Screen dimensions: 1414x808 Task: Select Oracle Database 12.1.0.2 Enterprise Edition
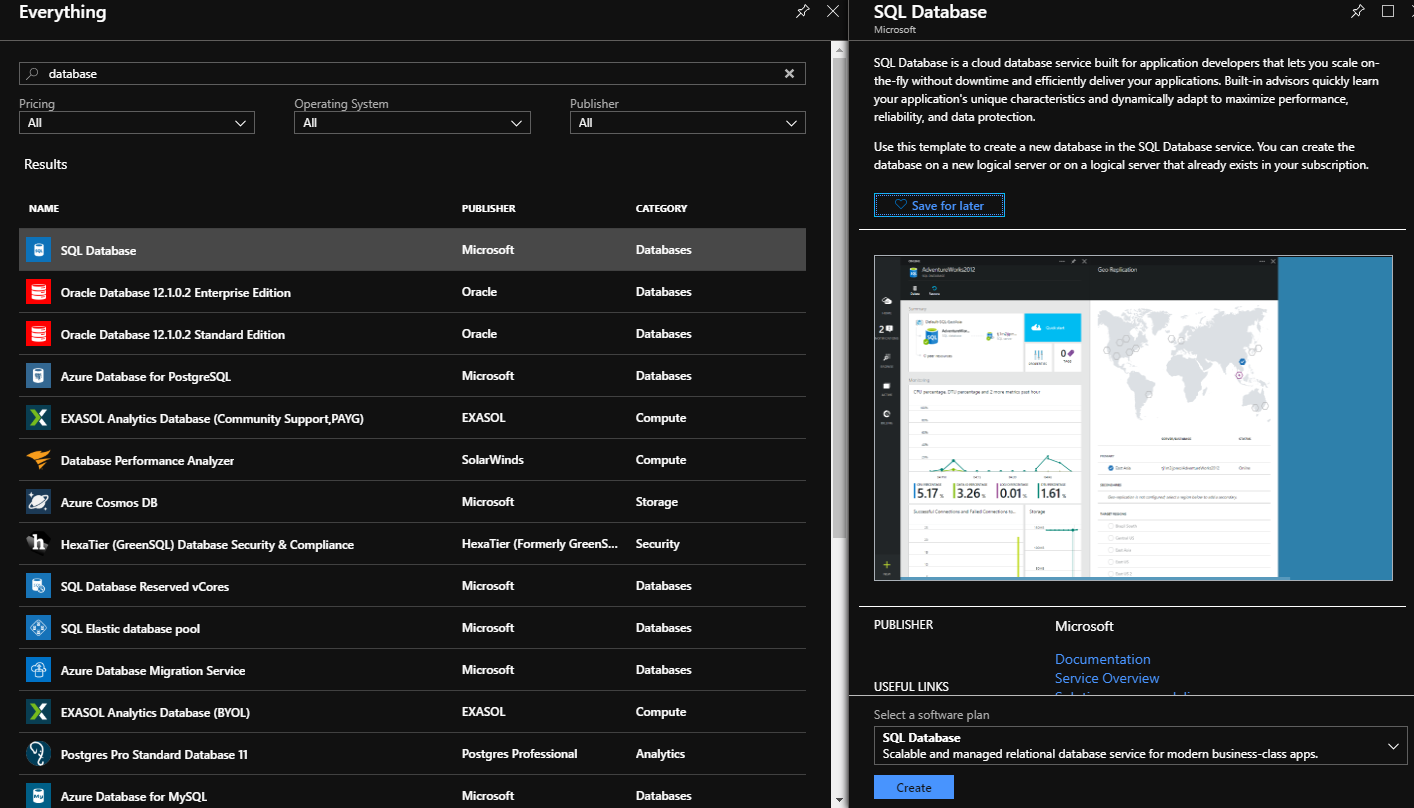tap(412, 292)
